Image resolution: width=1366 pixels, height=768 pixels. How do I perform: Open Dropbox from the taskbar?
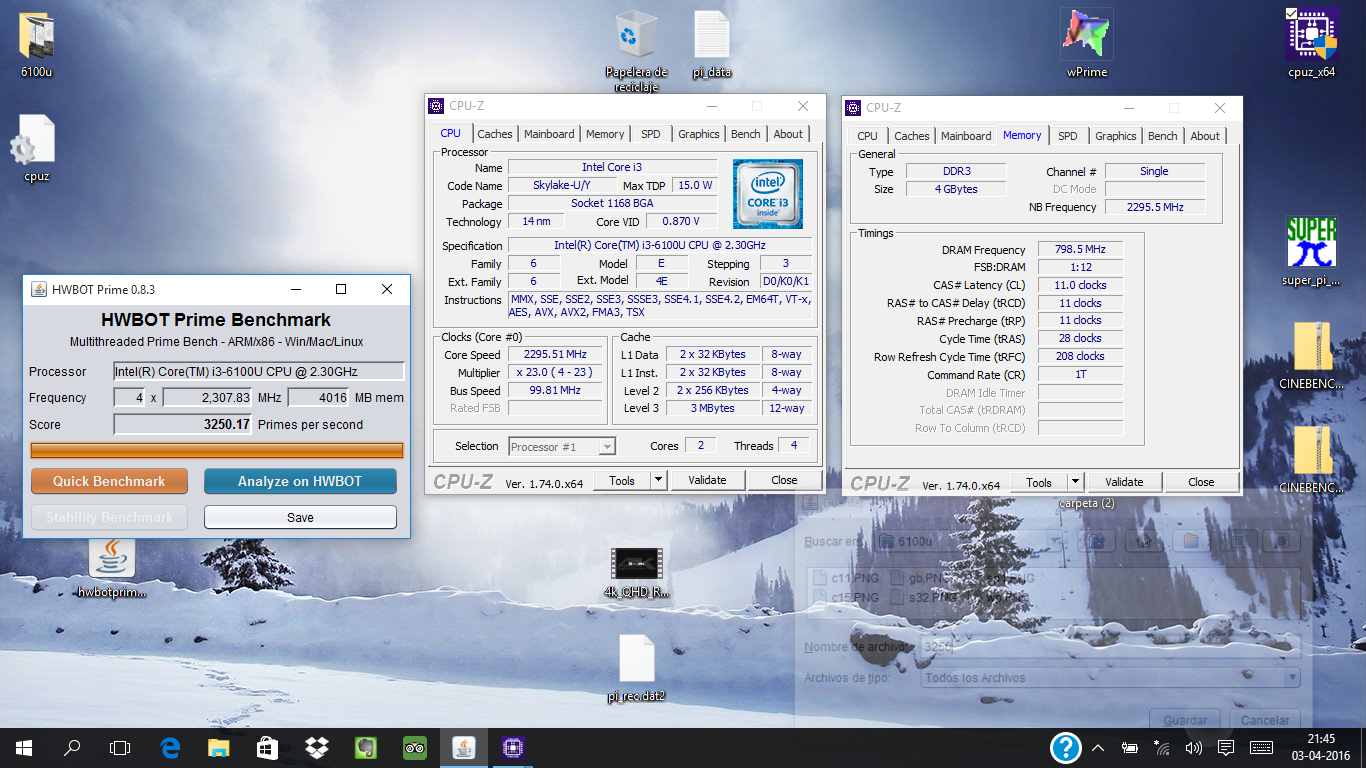tap(316, 747)
